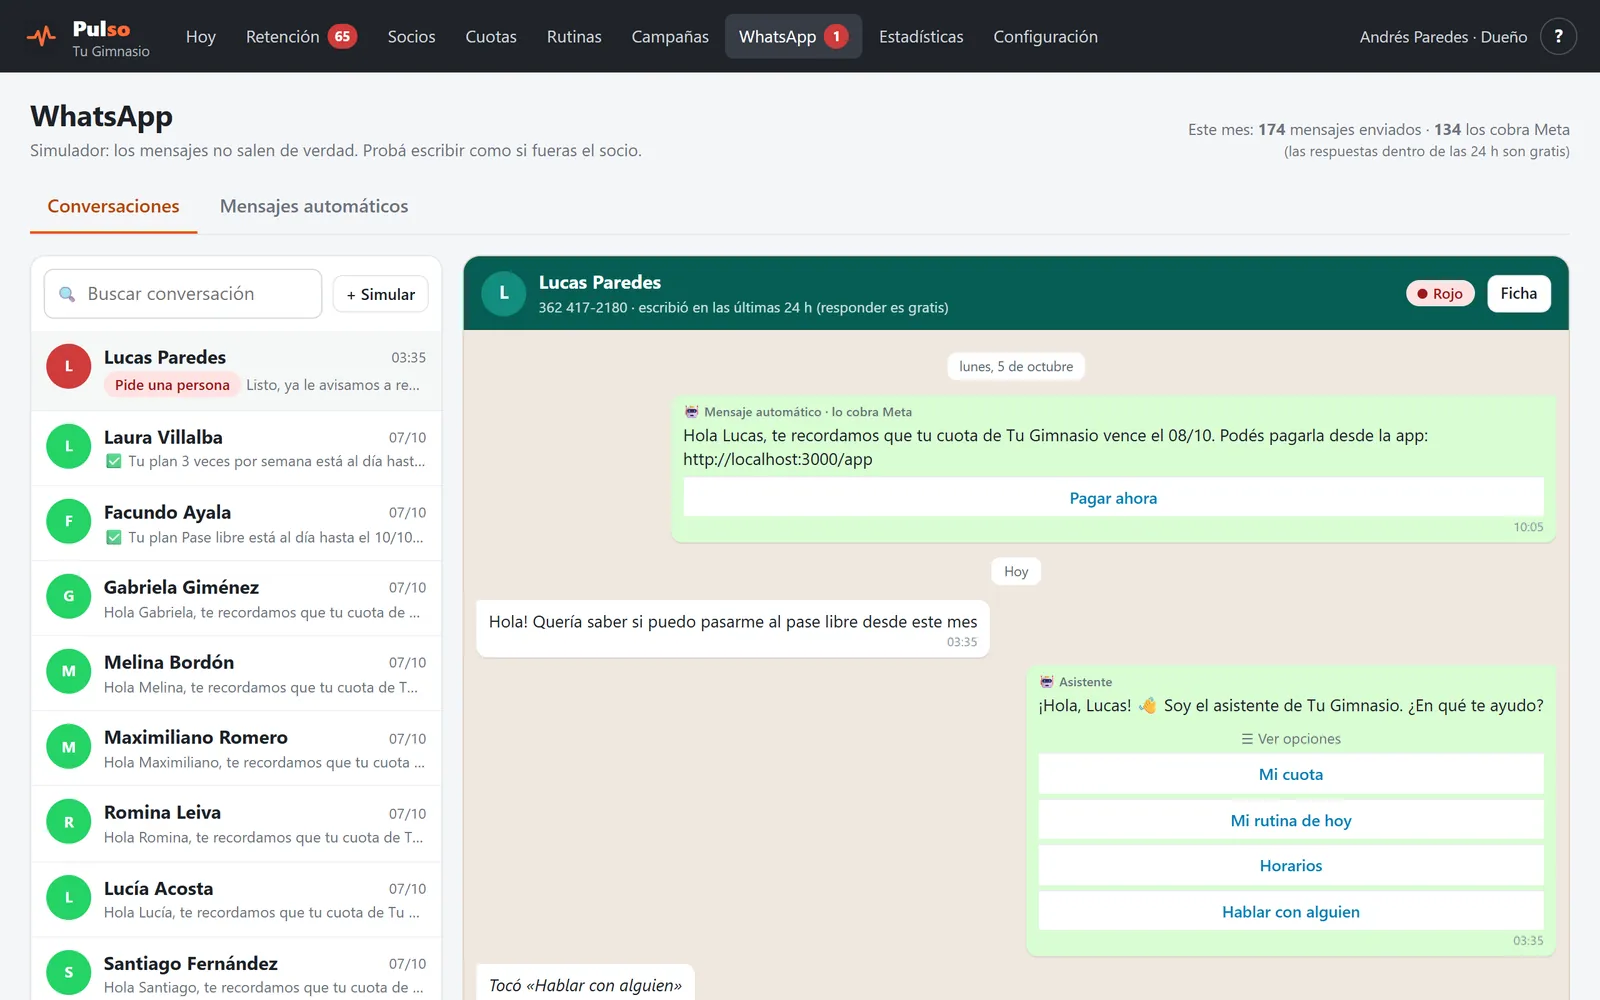Click the Pagar ahora button
The width and height of the screenshot is (1600, 1000).
pos(1113,498)
